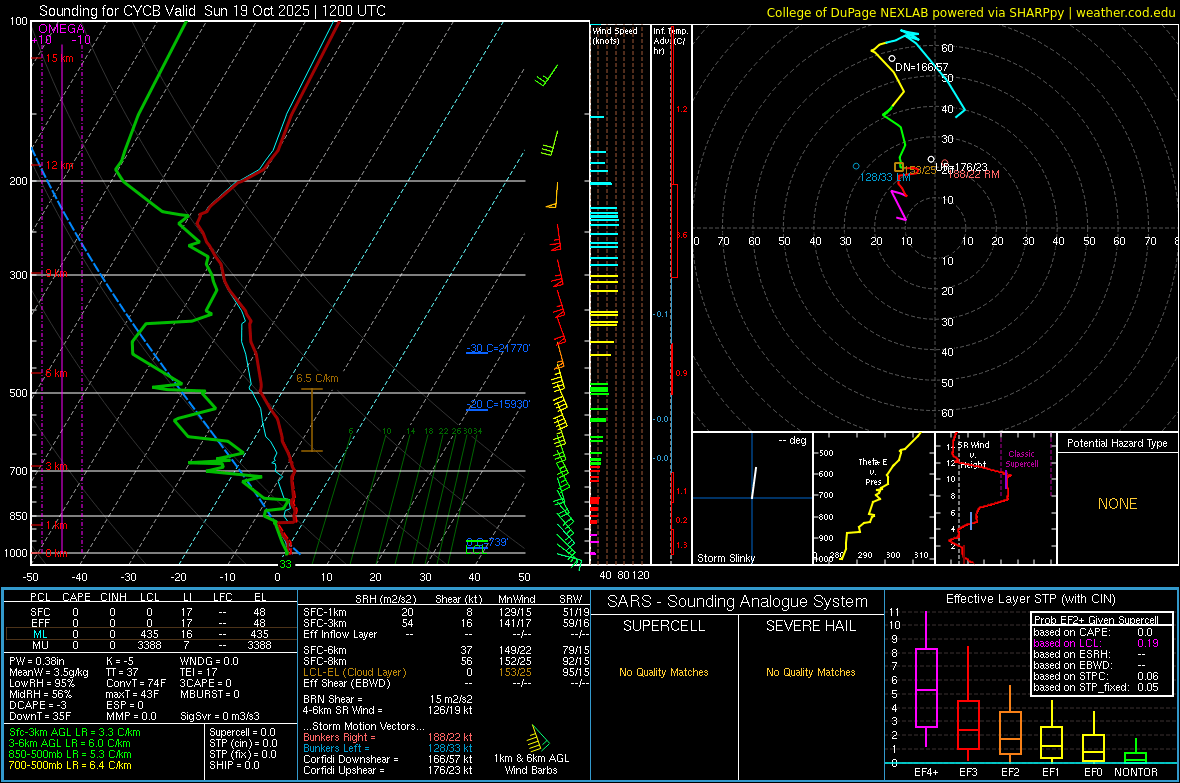This screenshot has width=1180, height=783.
Task: Click the '188/22 RM' hodograph label
Action: (973, 174)
